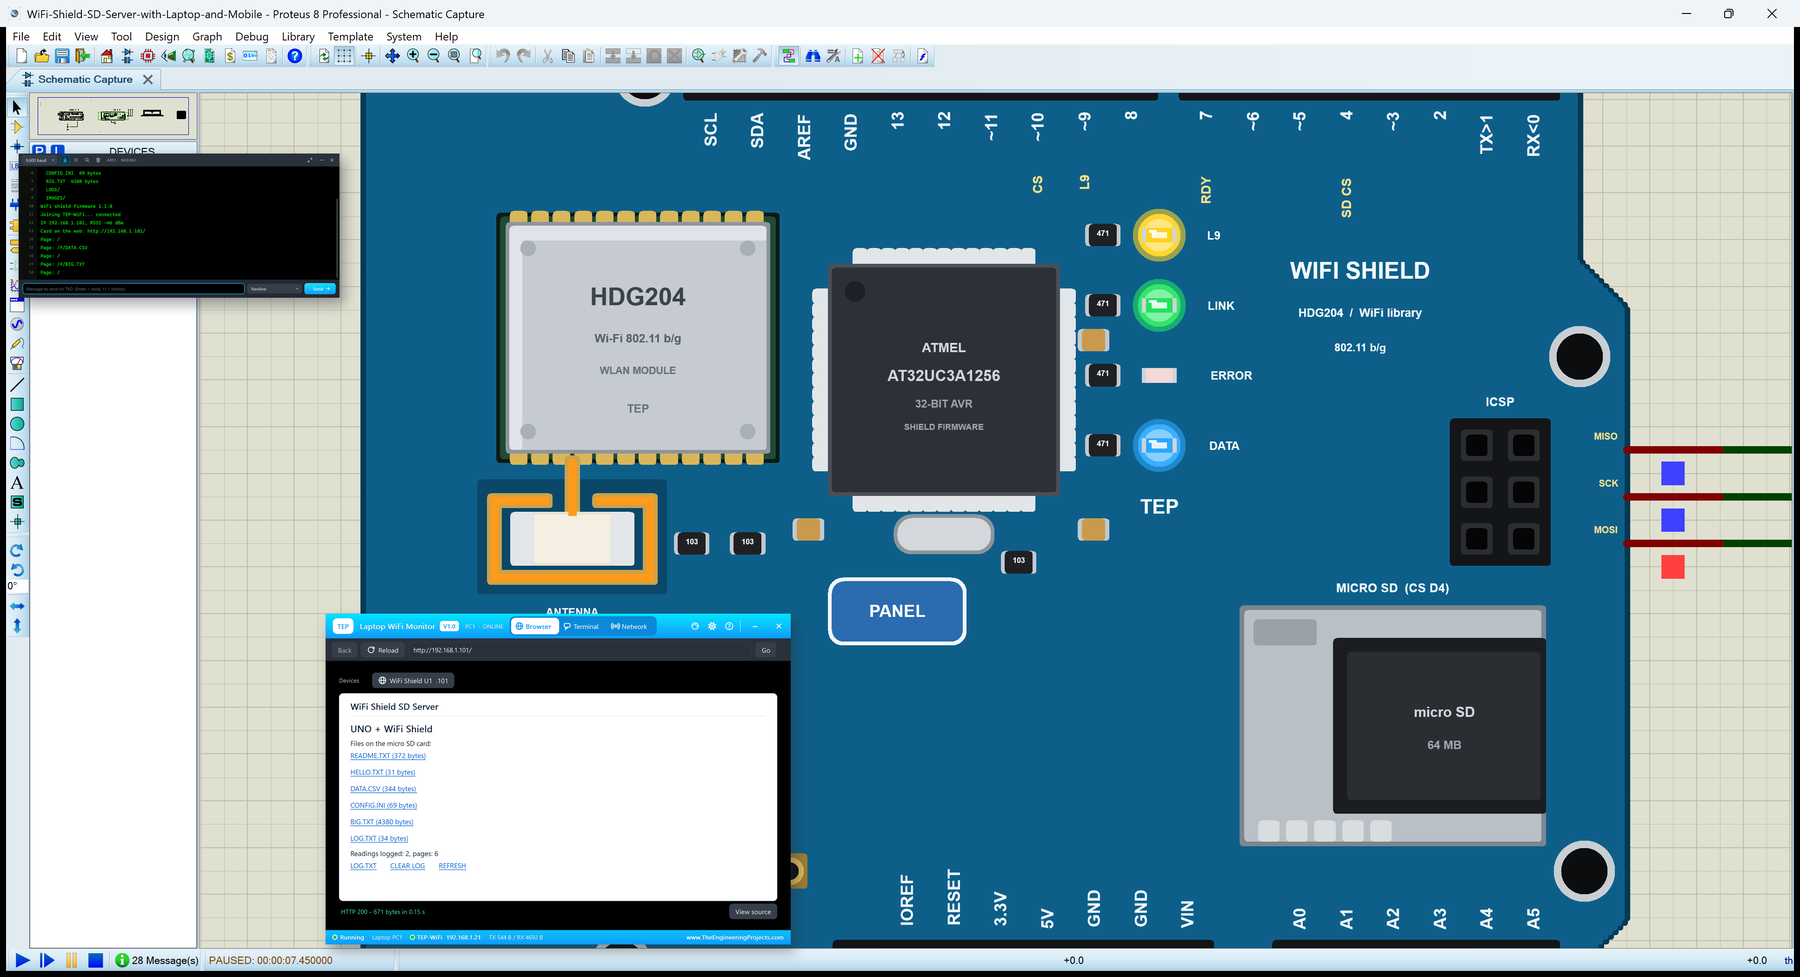The height and width of the screenshot is (977, 1800).
Task: Click the Y-Mirror vertical flip icon
Action: tap(17, 626)
